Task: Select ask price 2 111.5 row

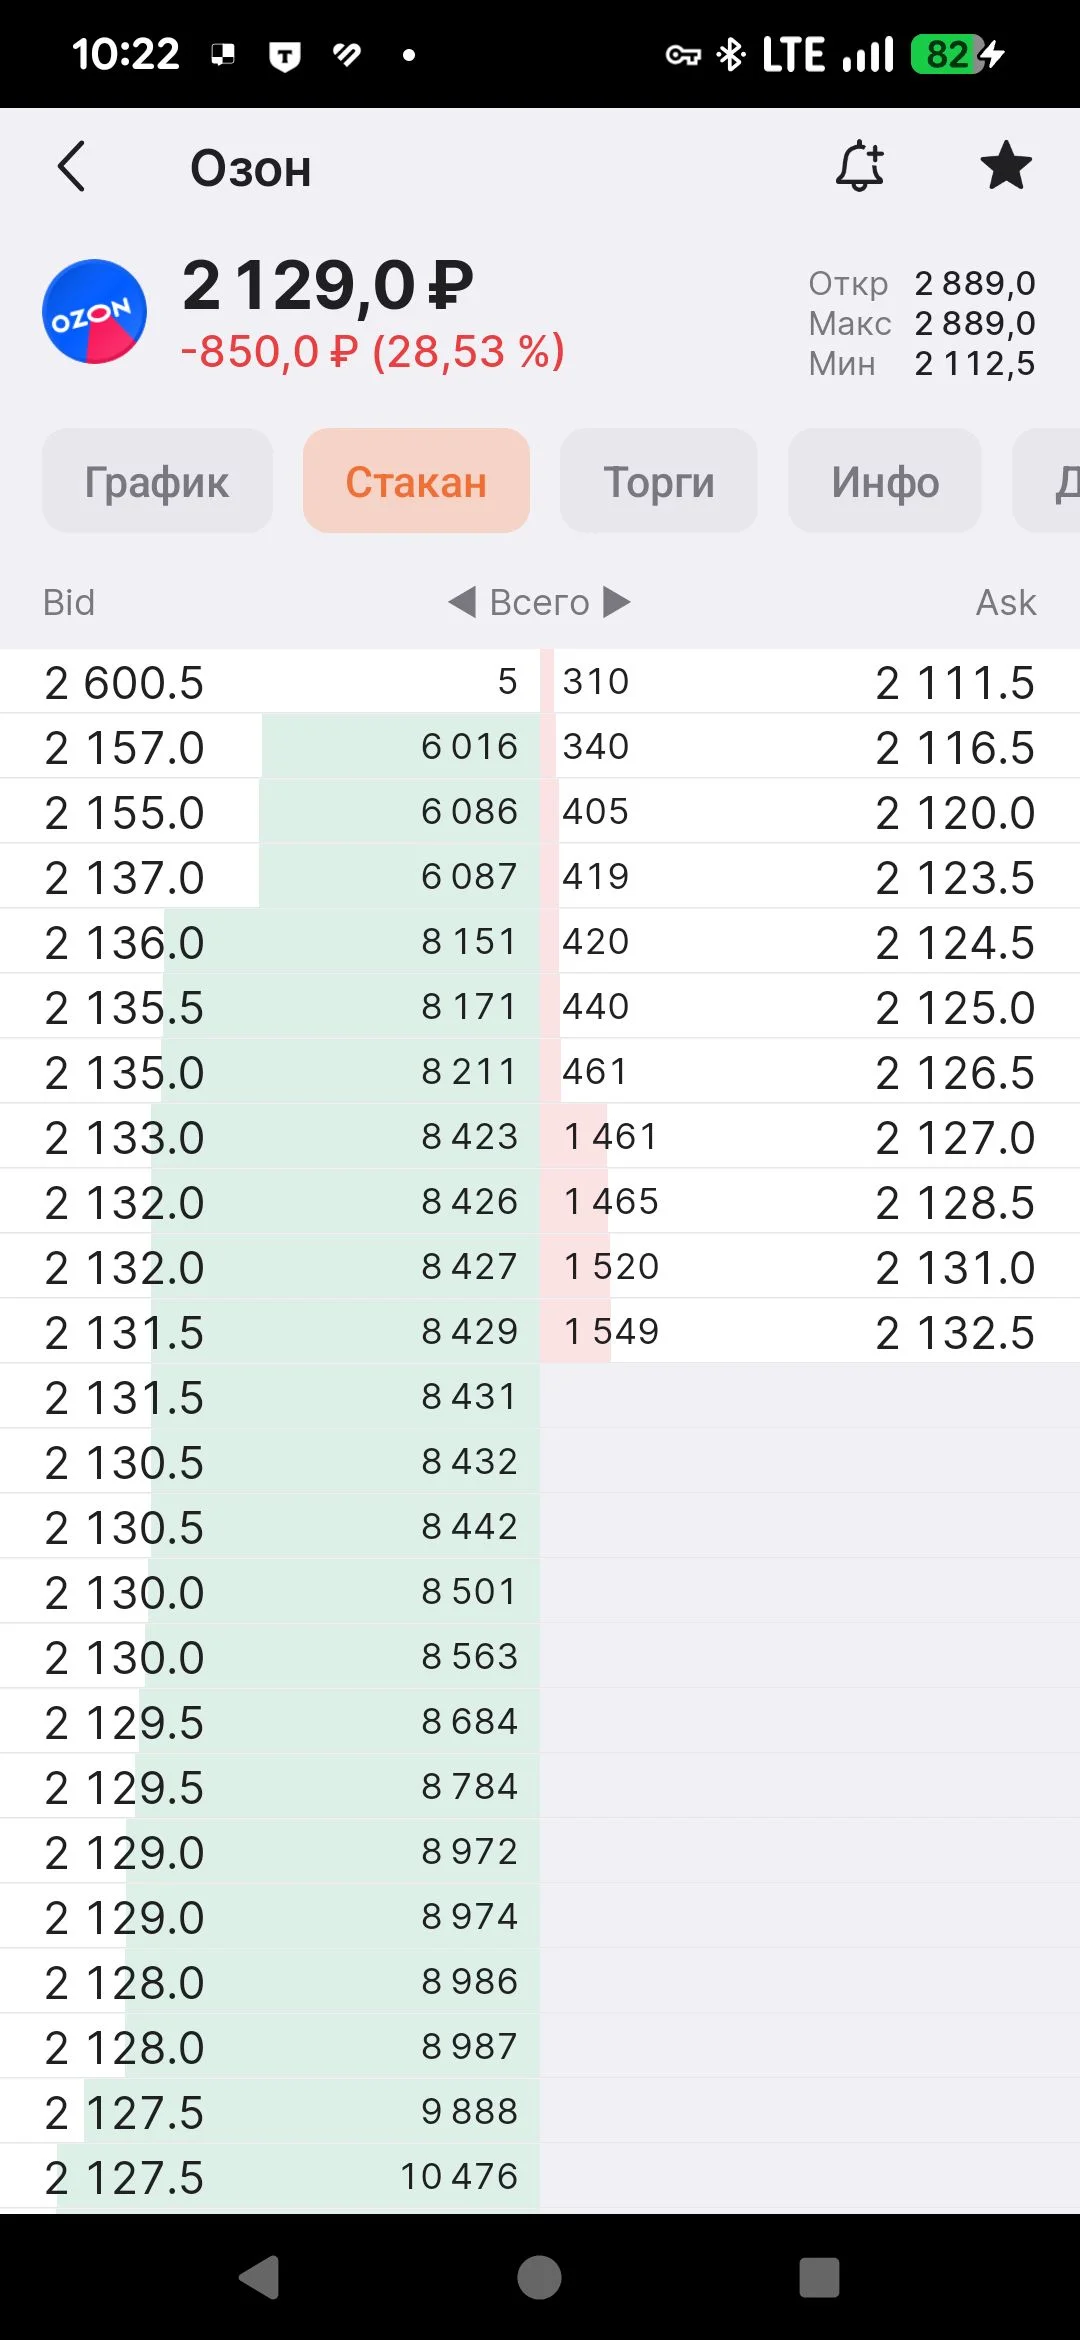Action: pyautogui.click(x=810, y=681)
